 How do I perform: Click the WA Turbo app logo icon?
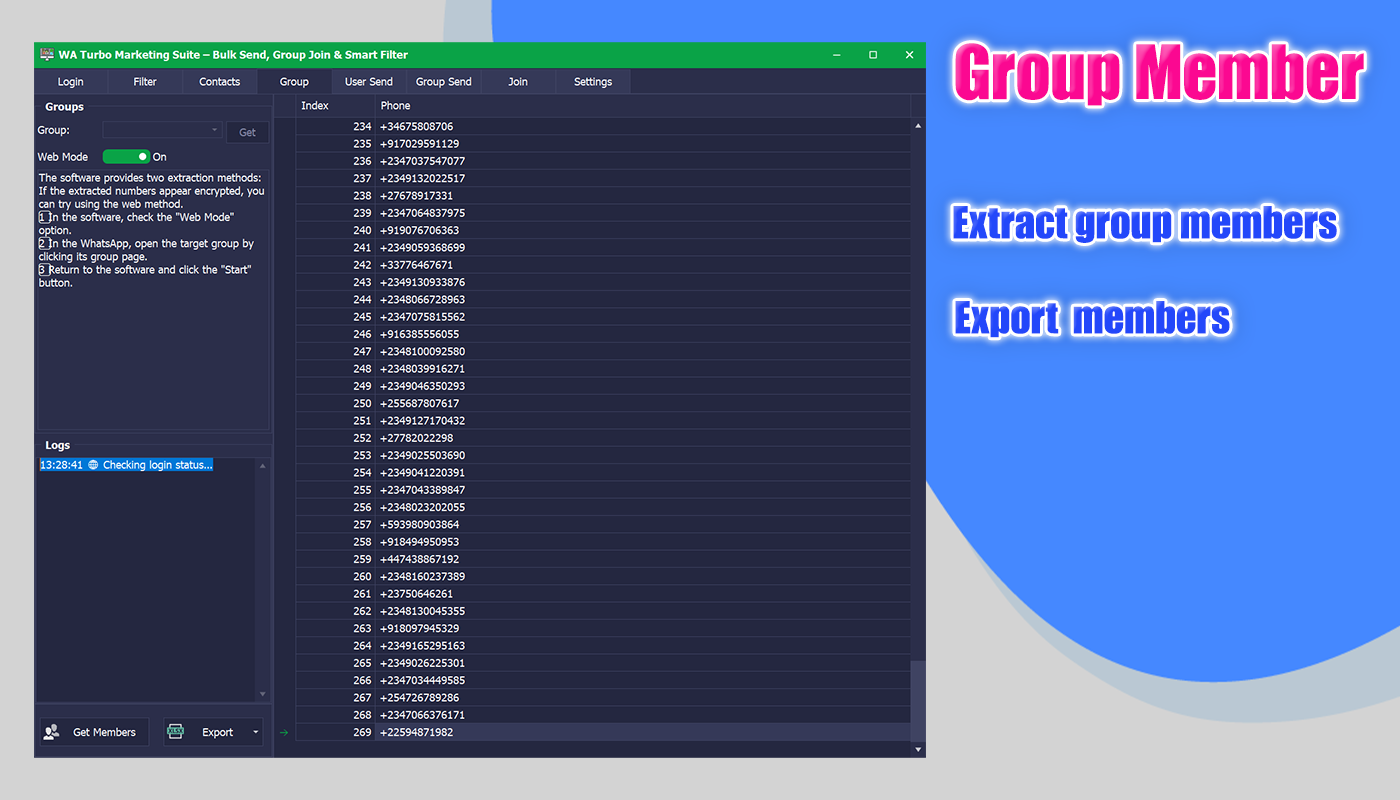46,55
